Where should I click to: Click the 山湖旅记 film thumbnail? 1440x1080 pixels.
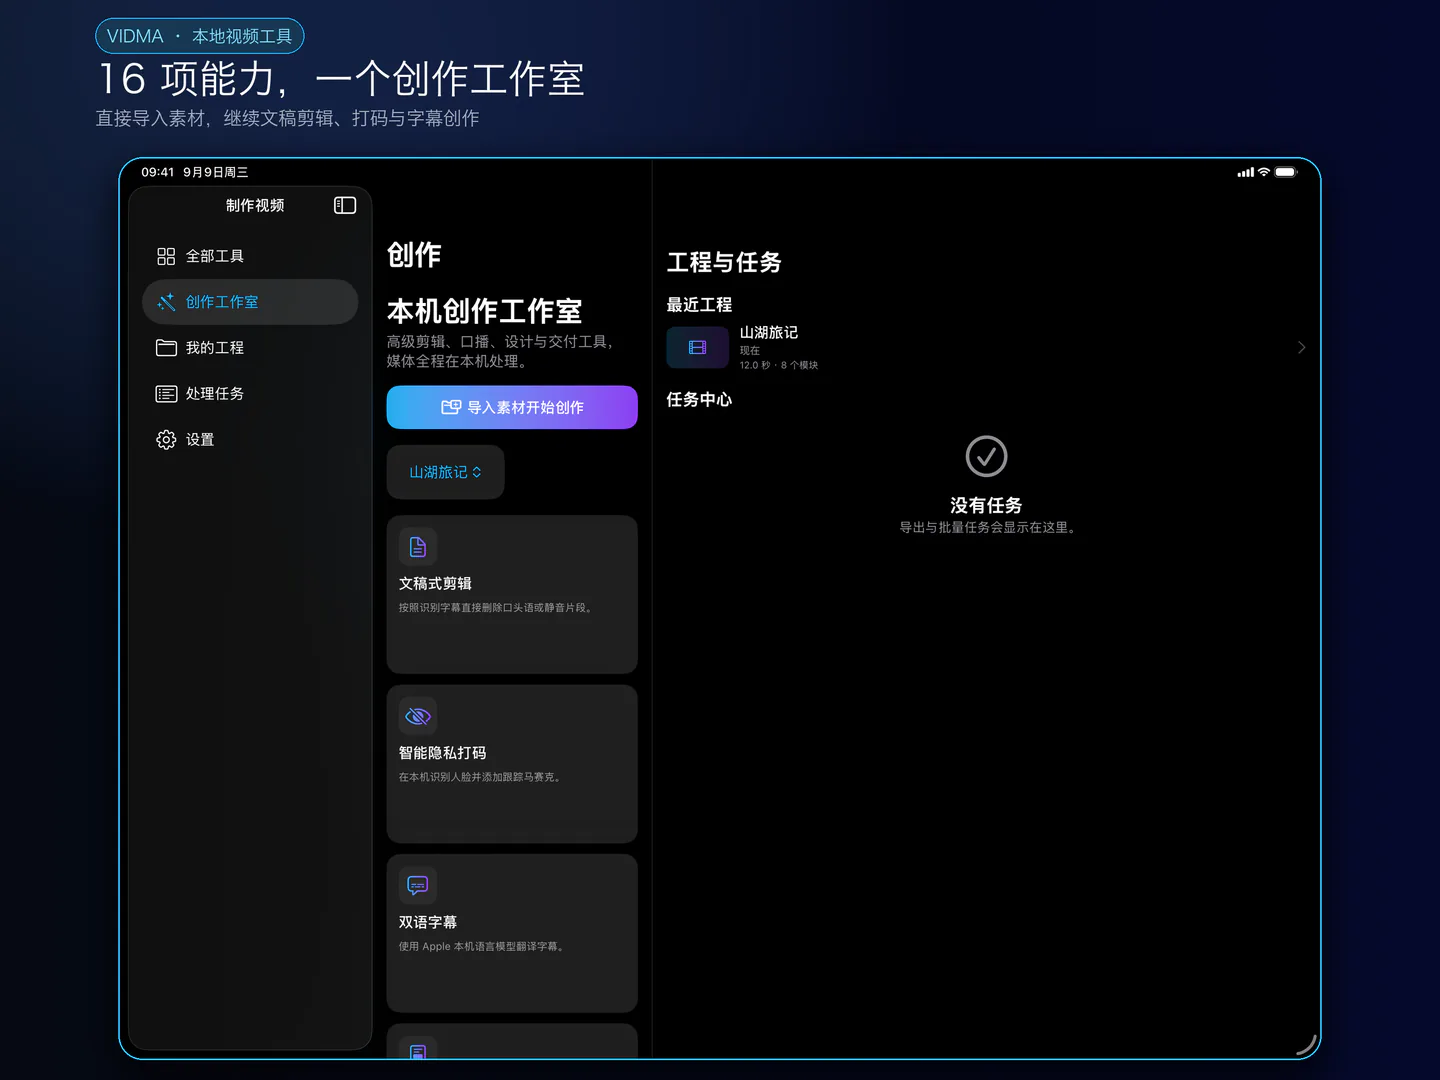tap(698, 348)
